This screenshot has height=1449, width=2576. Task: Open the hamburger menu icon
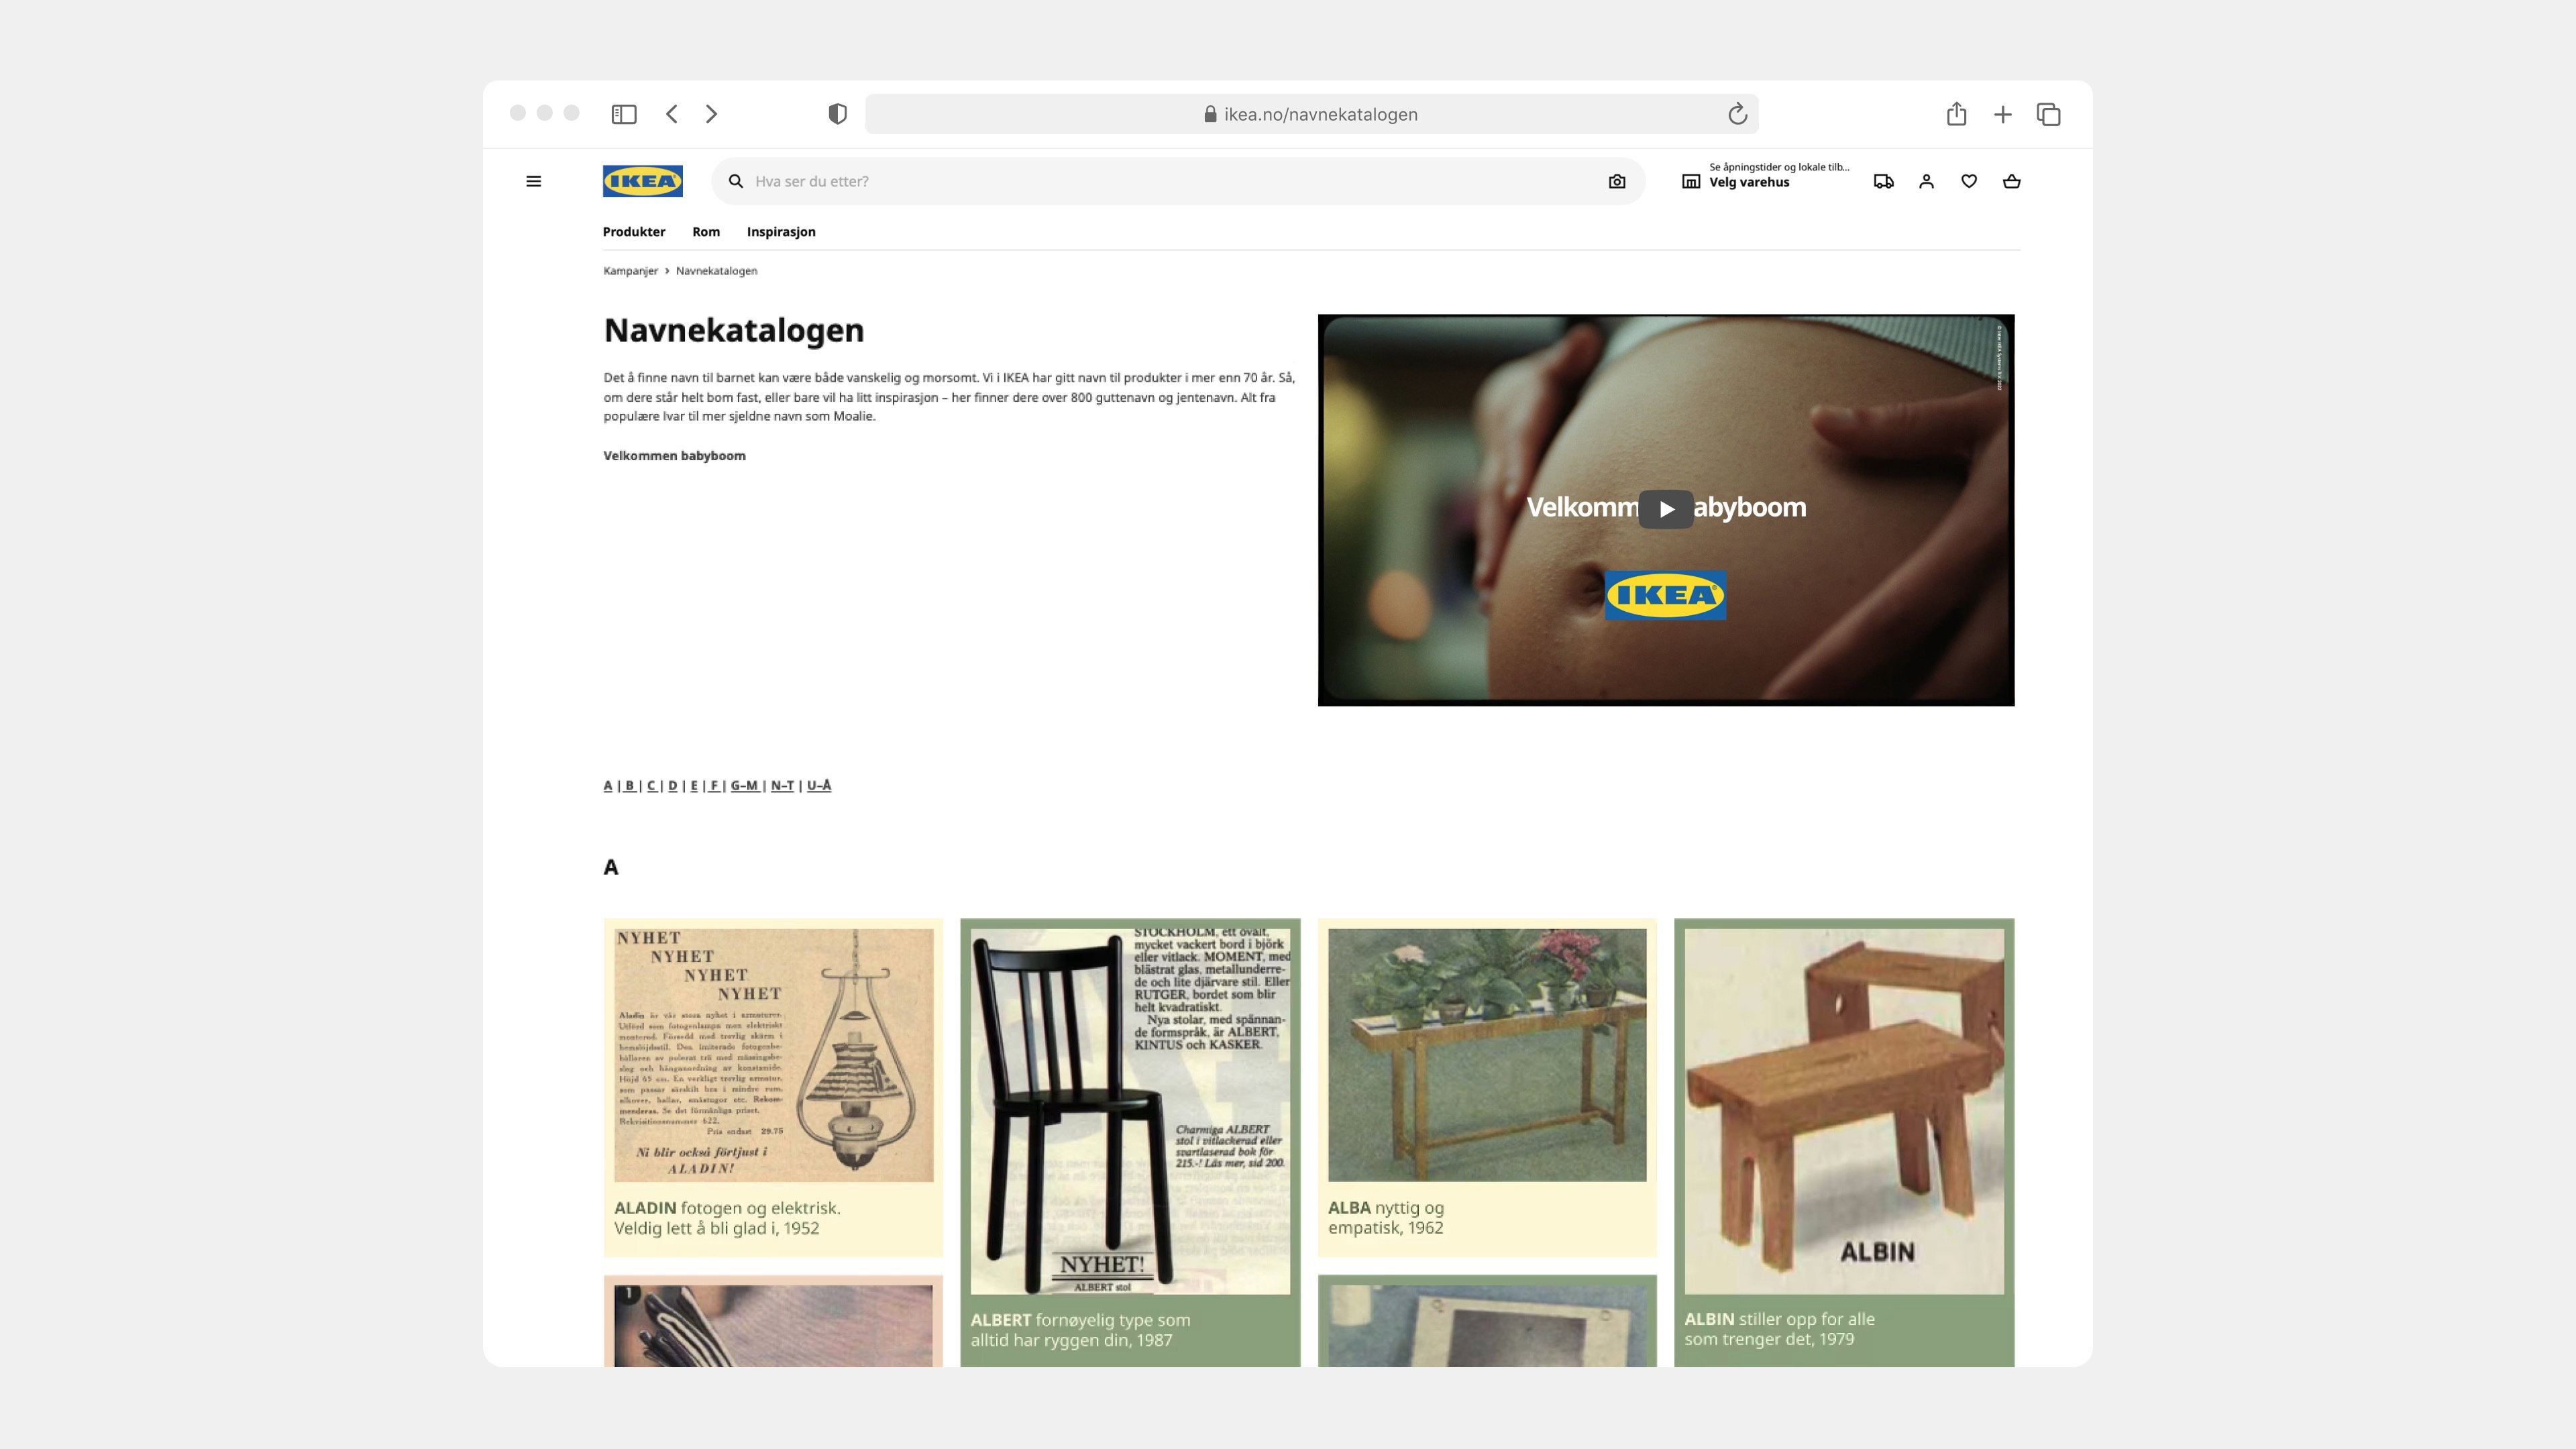click(533, 181)
